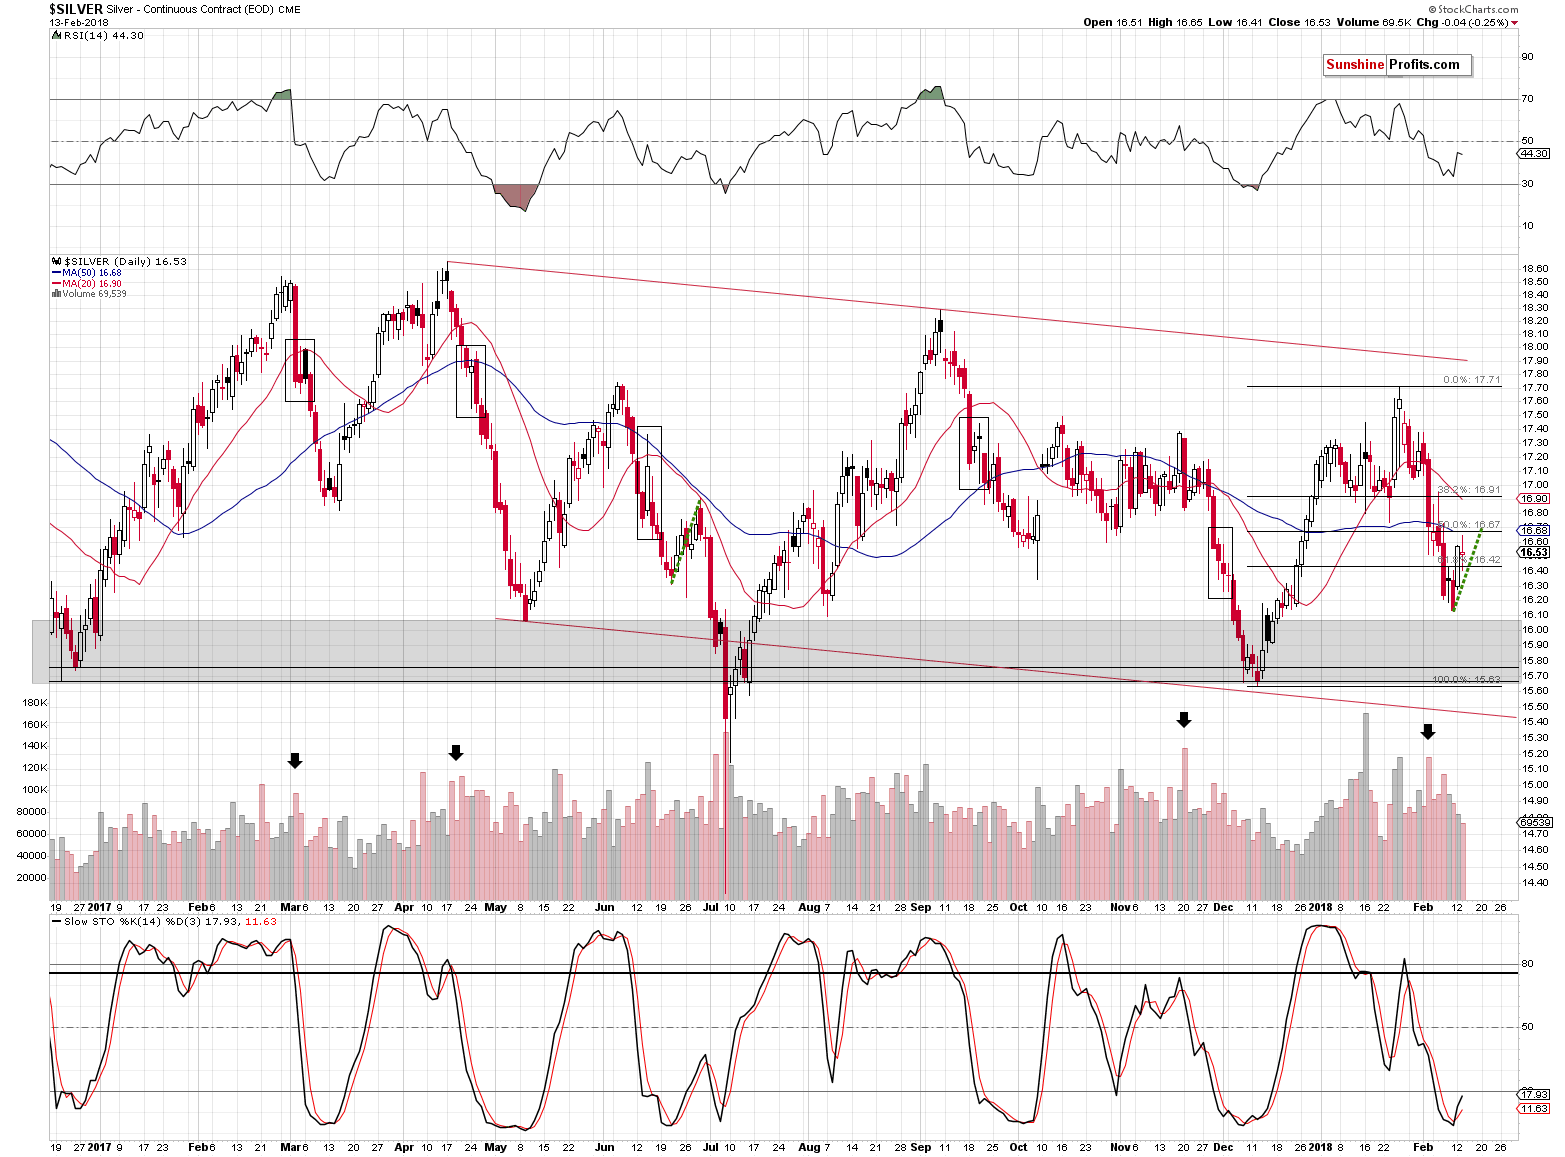Click the red 16.90 MA(20) price tag on axis
This screenshot has width=1565, height=1157.
[x=1534, y=498]
